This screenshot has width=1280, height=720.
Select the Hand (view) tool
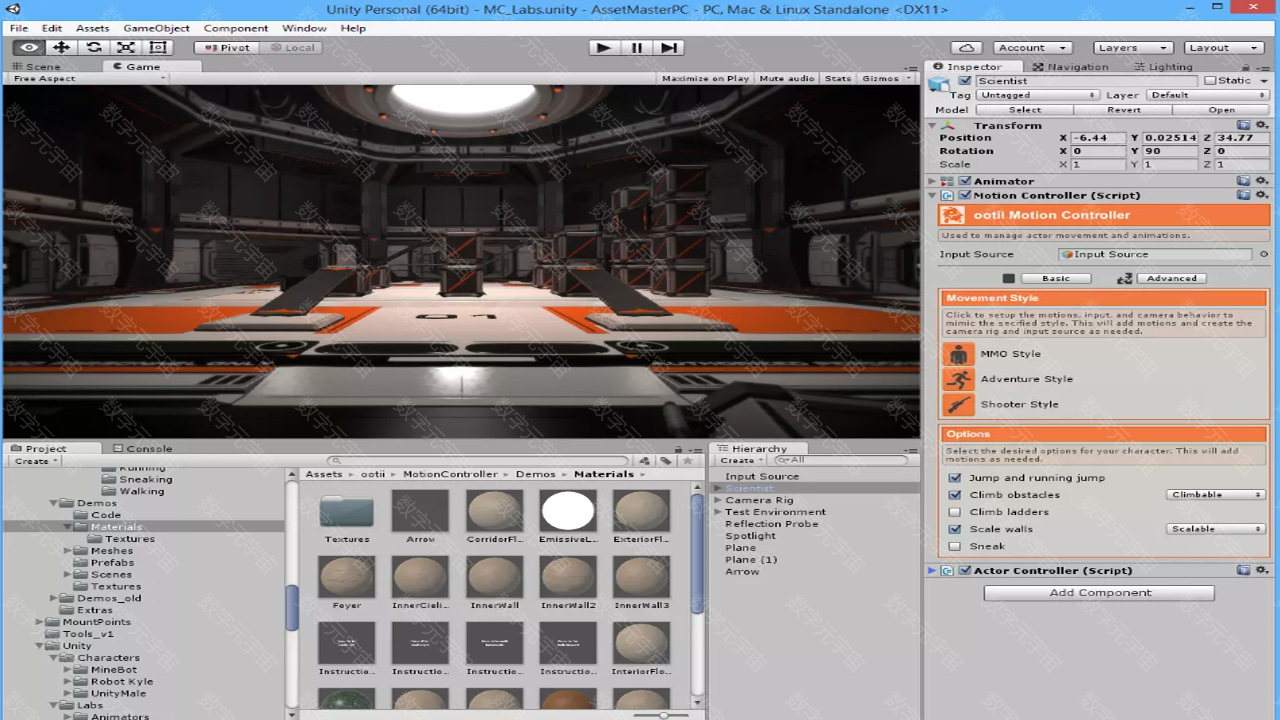click(x=29, y=47)
